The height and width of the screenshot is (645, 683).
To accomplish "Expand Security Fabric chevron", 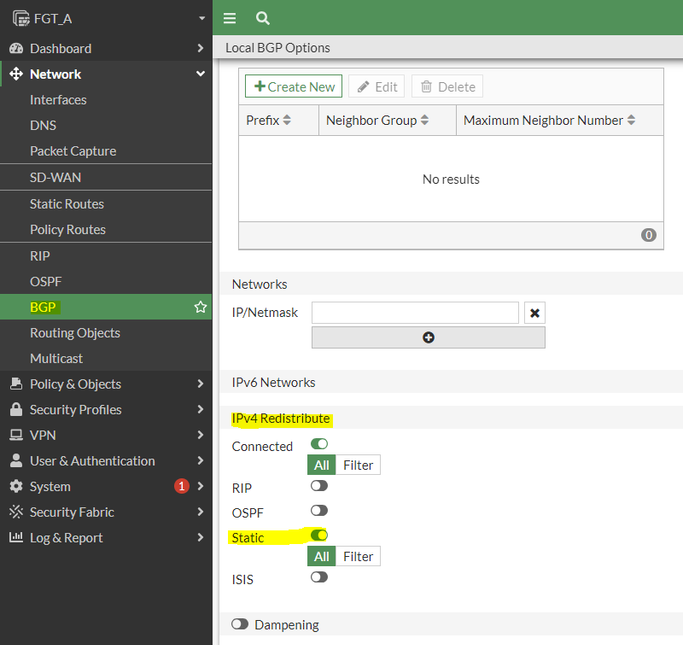I will click(200, 512).
